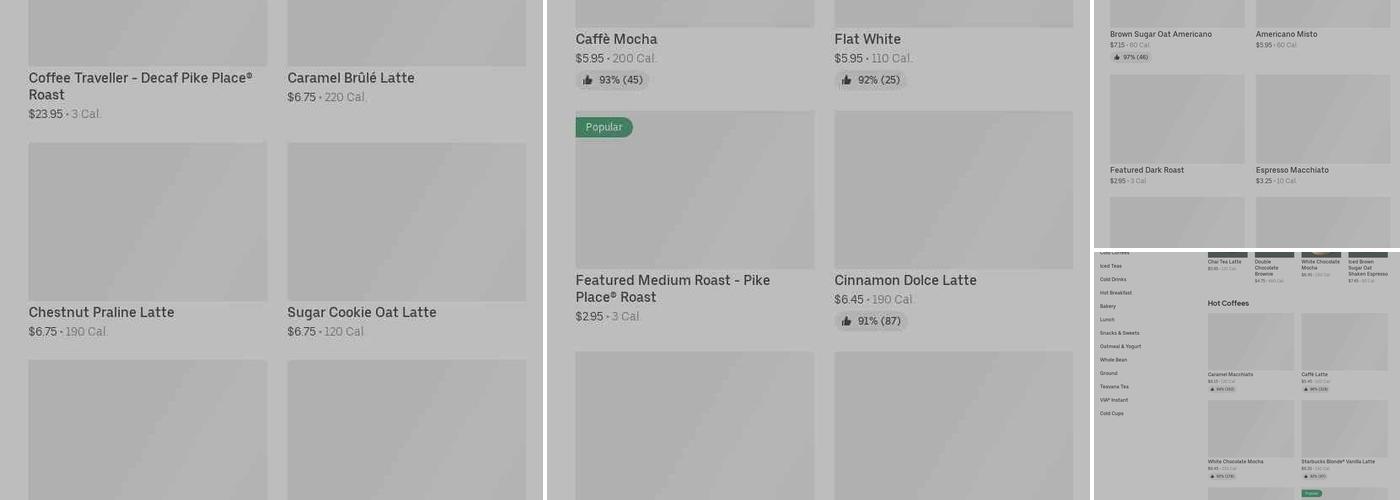This screenshot has height=500, width=1400.
Task: Click thumbs-up icon under Brown Sugar Oat Americano
Action: pyautogui.click(x=1116, y=57)
